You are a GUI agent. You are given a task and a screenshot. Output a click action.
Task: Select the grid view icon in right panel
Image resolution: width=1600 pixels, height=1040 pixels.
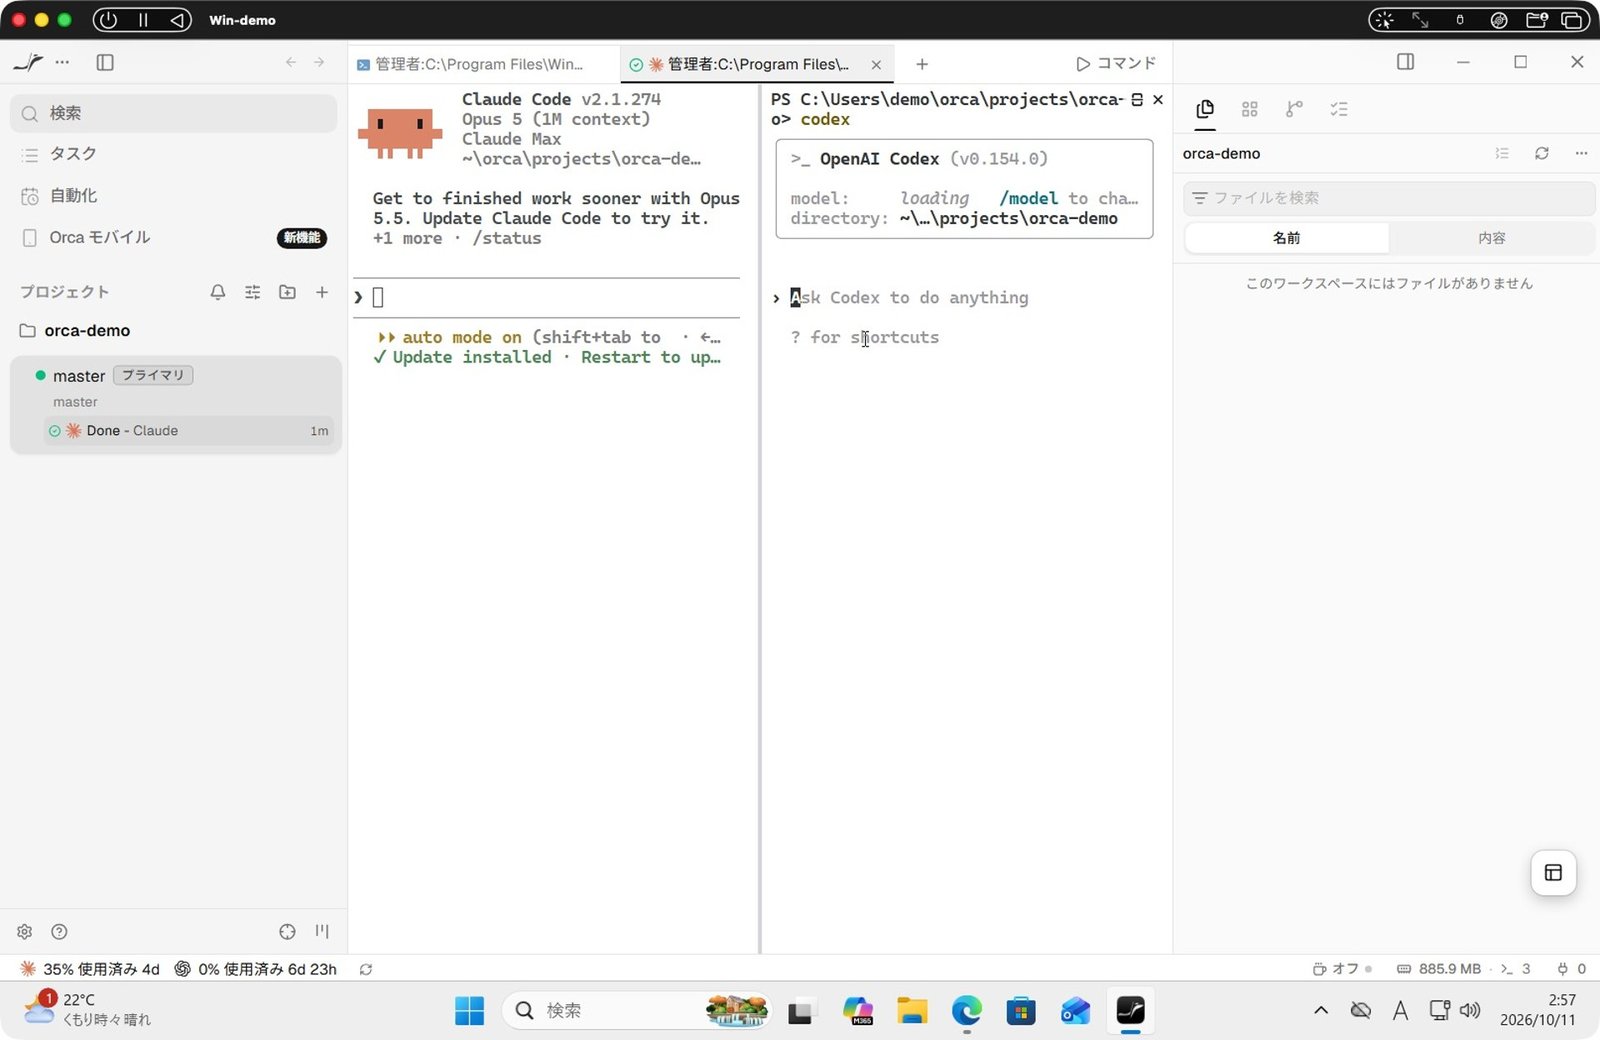[1249, 109]
